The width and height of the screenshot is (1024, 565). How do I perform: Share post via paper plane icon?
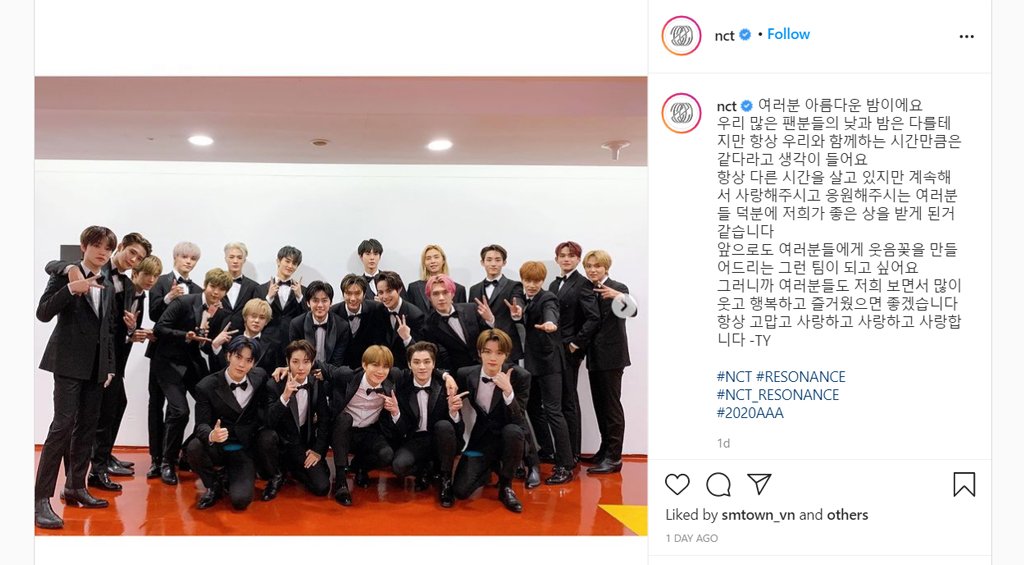760,483
